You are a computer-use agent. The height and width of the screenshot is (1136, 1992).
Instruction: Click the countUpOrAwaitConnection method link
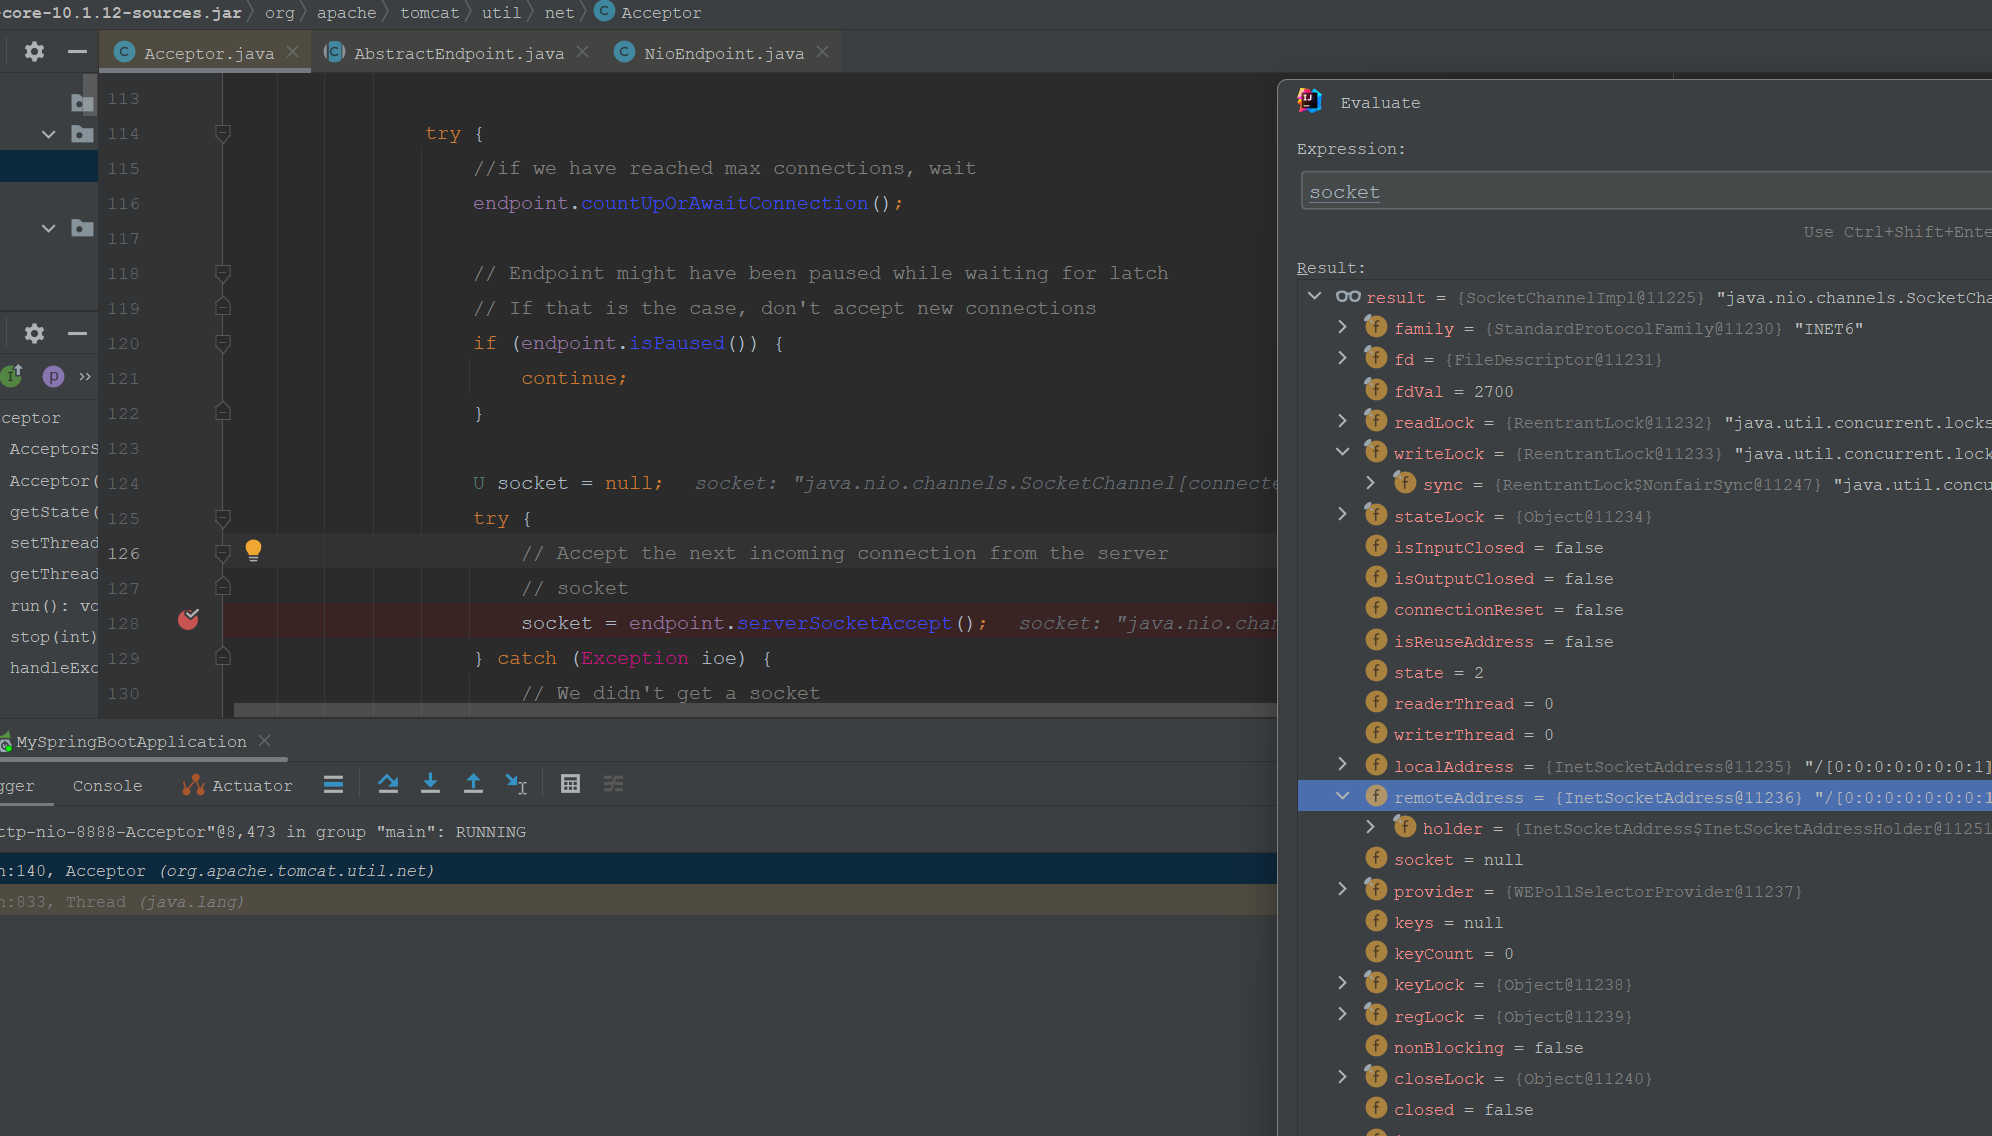724,203
